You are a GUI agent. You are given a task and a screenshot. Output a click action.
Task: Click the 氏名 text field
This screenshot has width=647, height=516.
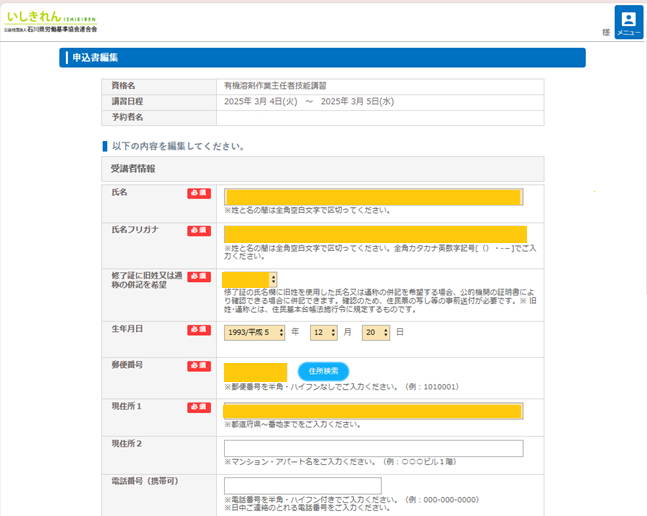[372, 197]
